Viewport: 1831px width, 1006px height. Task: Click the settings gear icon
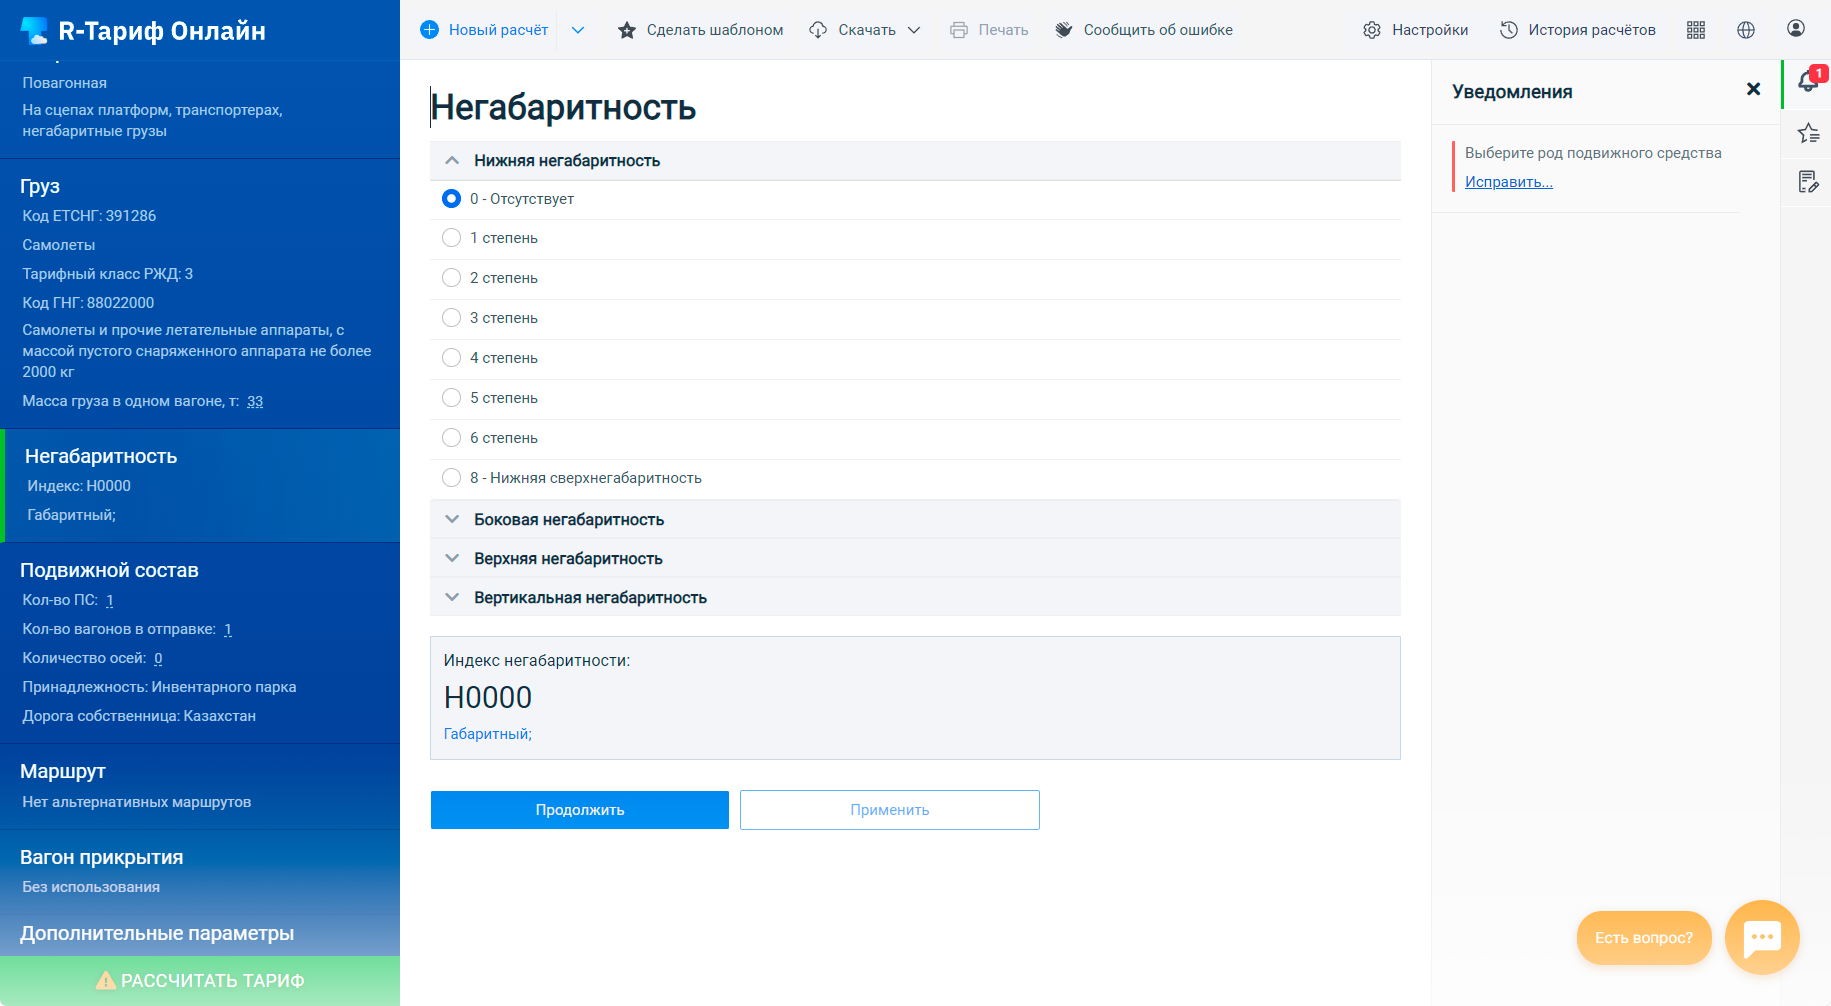pyautogui.click(x=1372, y=30)
